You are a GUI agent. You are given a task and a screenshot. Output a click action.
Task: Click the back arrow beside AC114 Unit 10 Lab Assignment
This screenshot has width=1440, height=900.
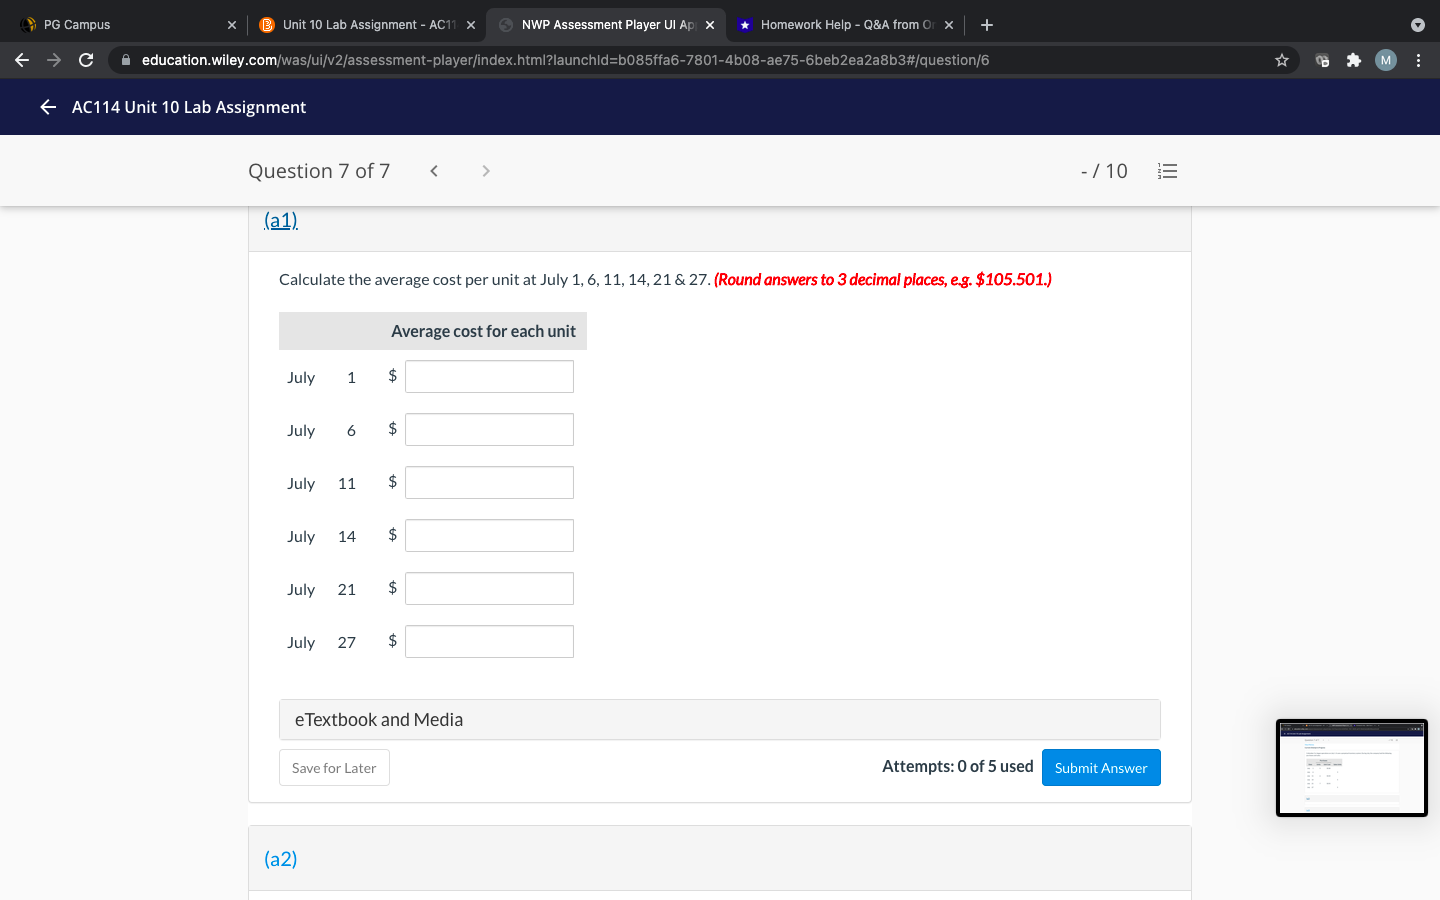point(48,107)
